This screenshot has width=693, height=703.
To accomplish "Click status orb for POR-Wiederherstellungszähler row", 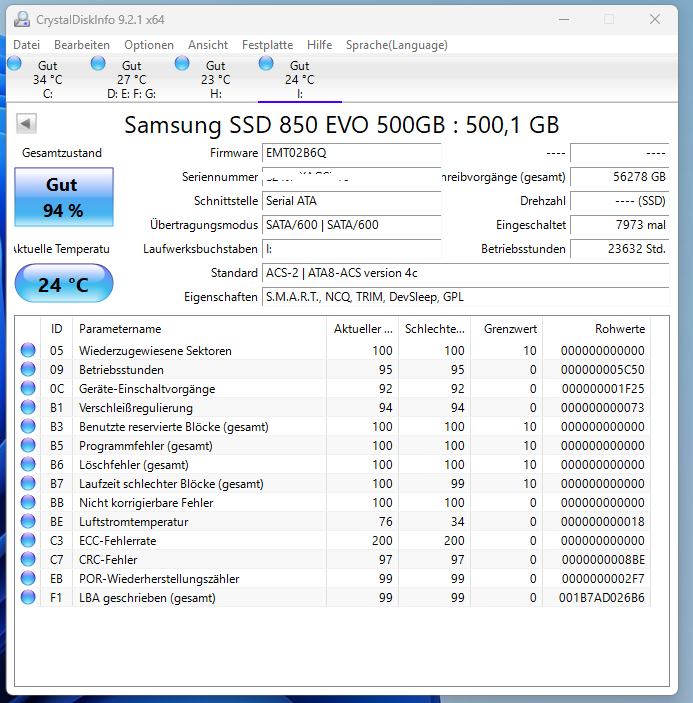I will click(28, 578).
